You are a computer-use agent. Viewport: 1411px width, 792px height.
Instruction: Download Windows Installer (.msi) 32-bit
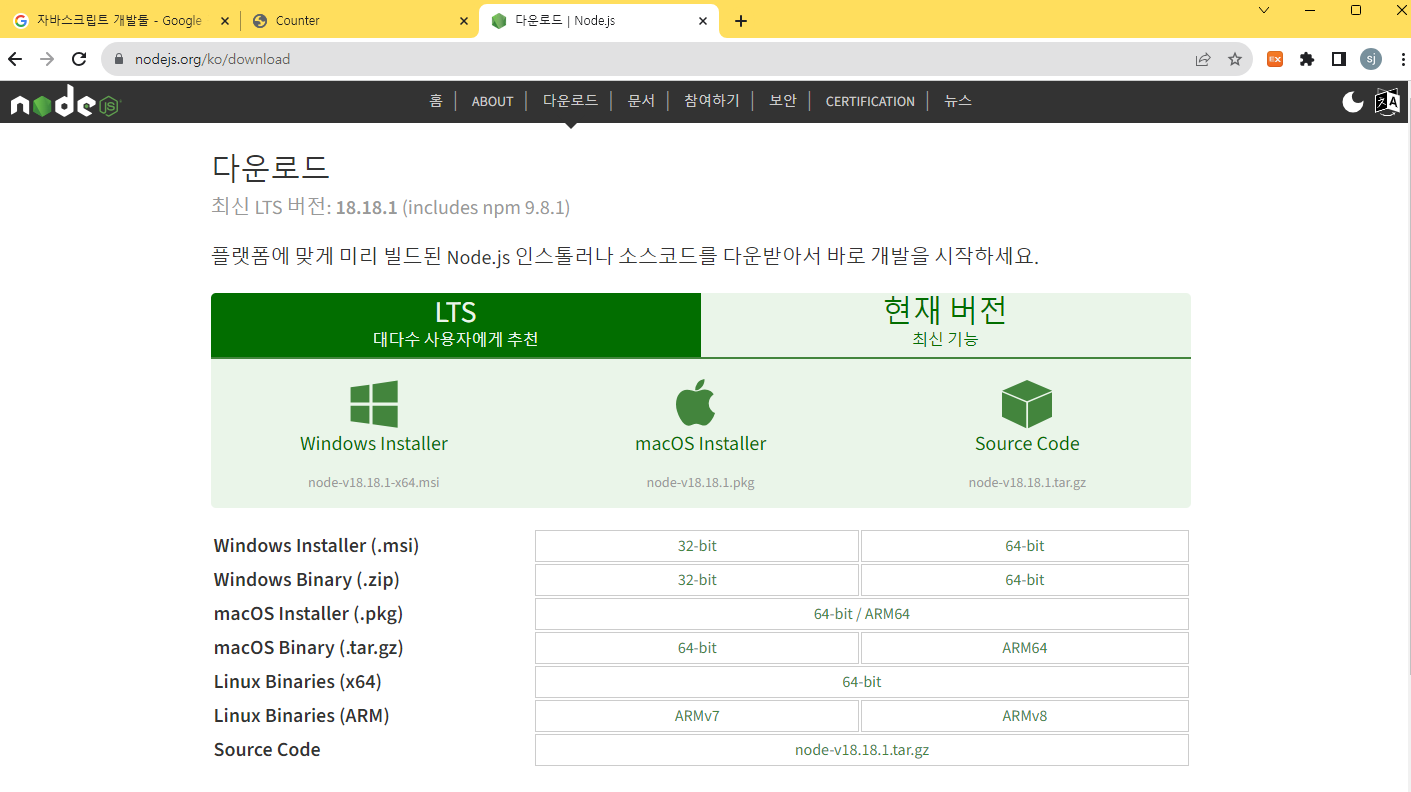point(697,546)
